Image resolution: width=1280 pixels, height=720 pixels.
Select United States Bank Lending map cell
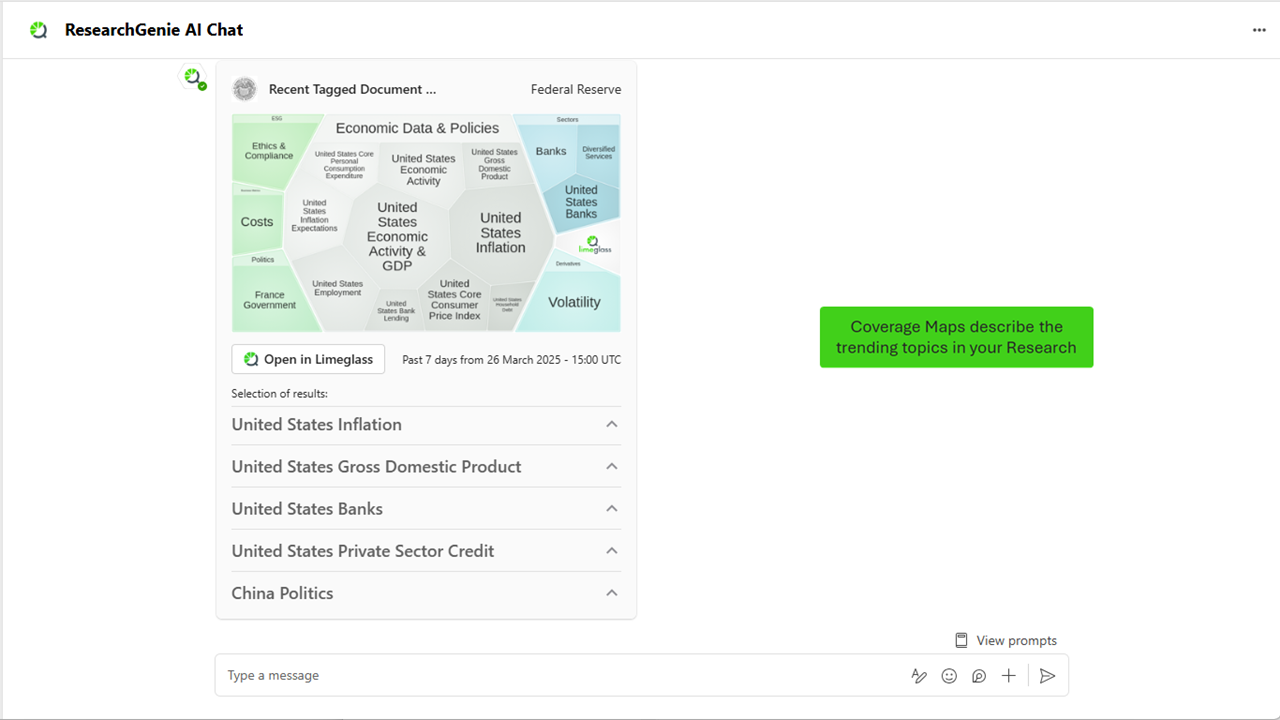click(396, 311)
